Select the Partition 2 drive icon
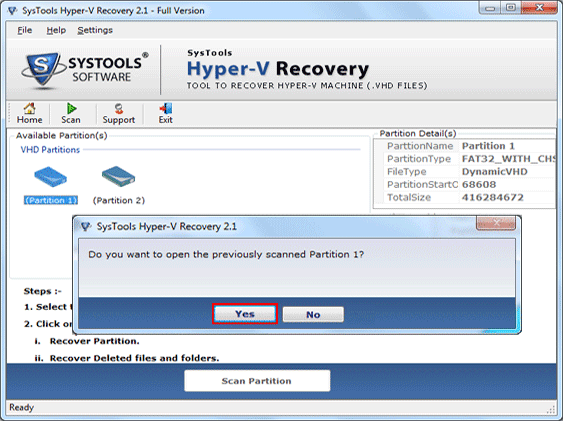Screen dimensions: 563x421 click(118, 176)
